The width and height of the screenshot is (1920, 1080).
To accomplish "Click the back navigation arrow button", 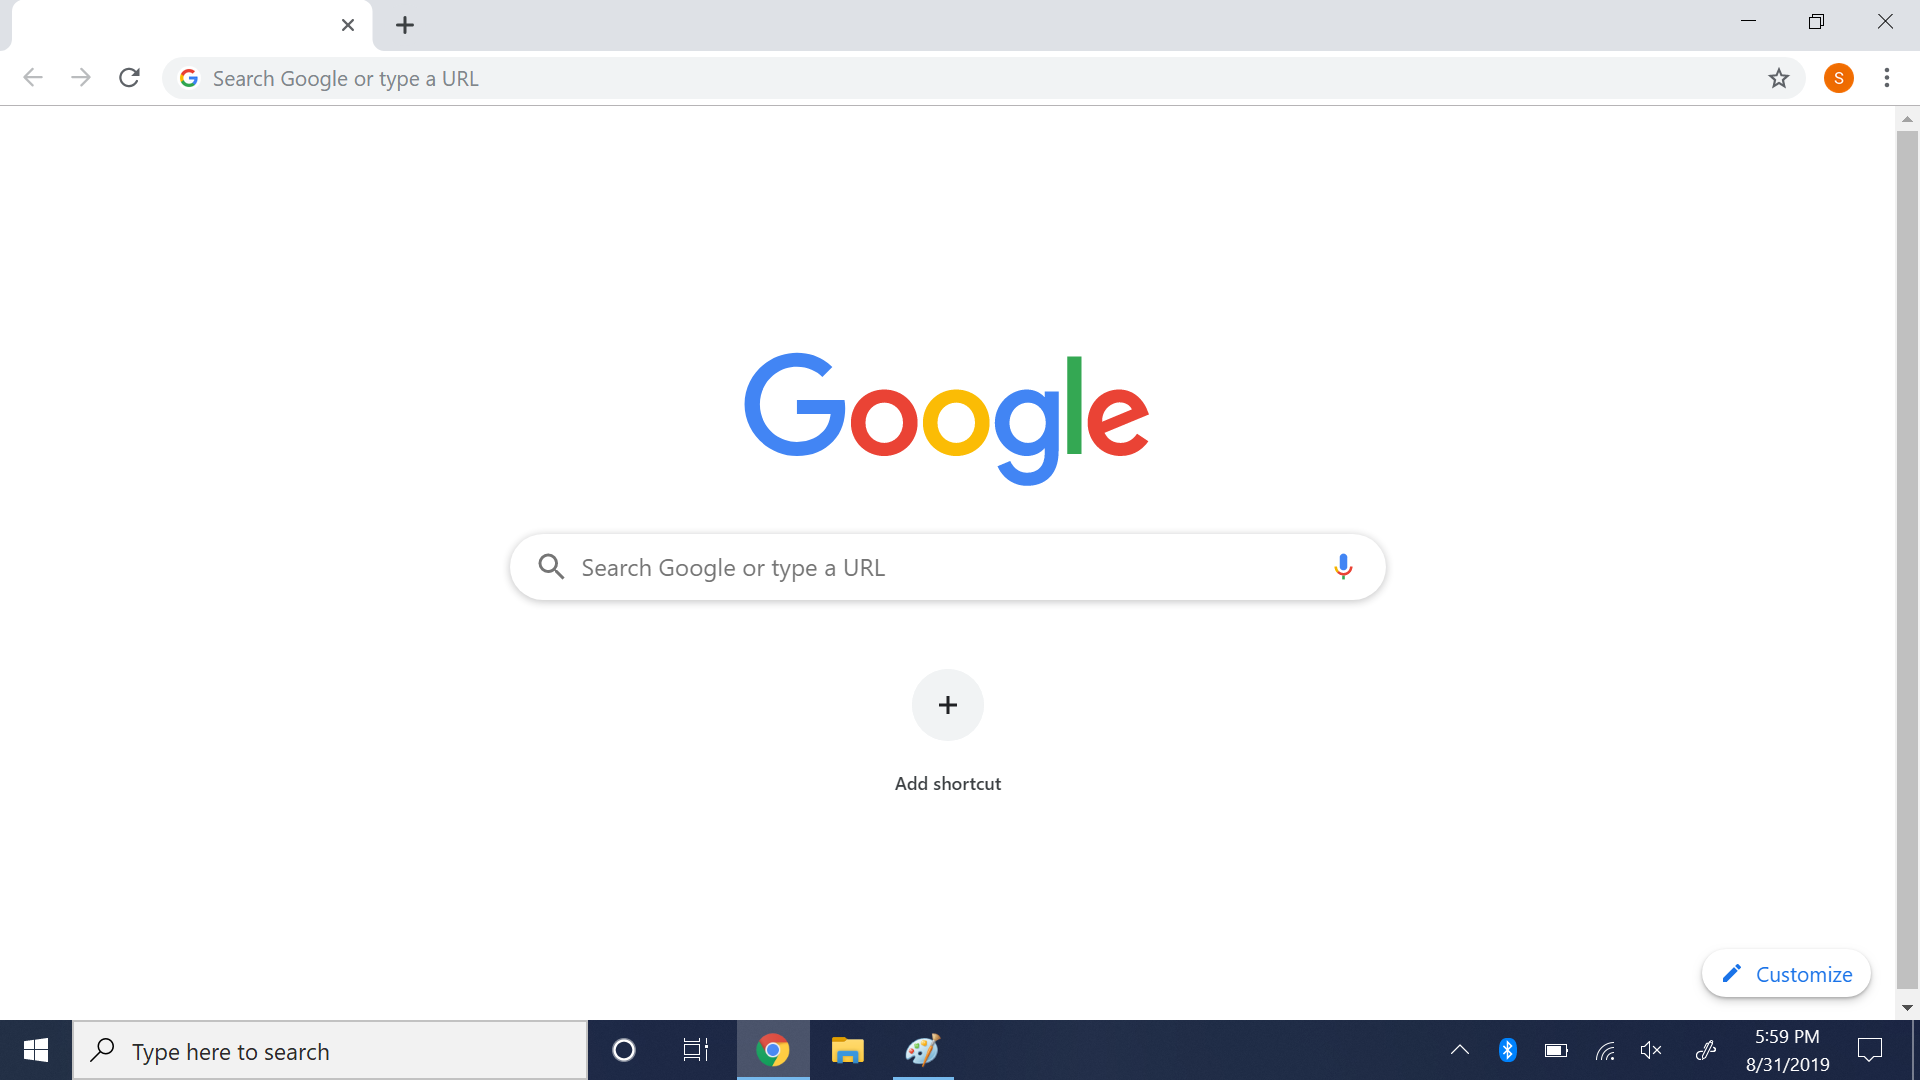I will (x=32, y=78).
